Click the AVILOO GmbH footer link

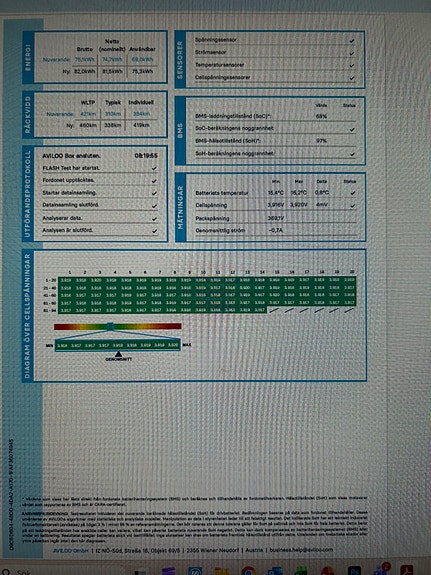(x=71, y=550)
